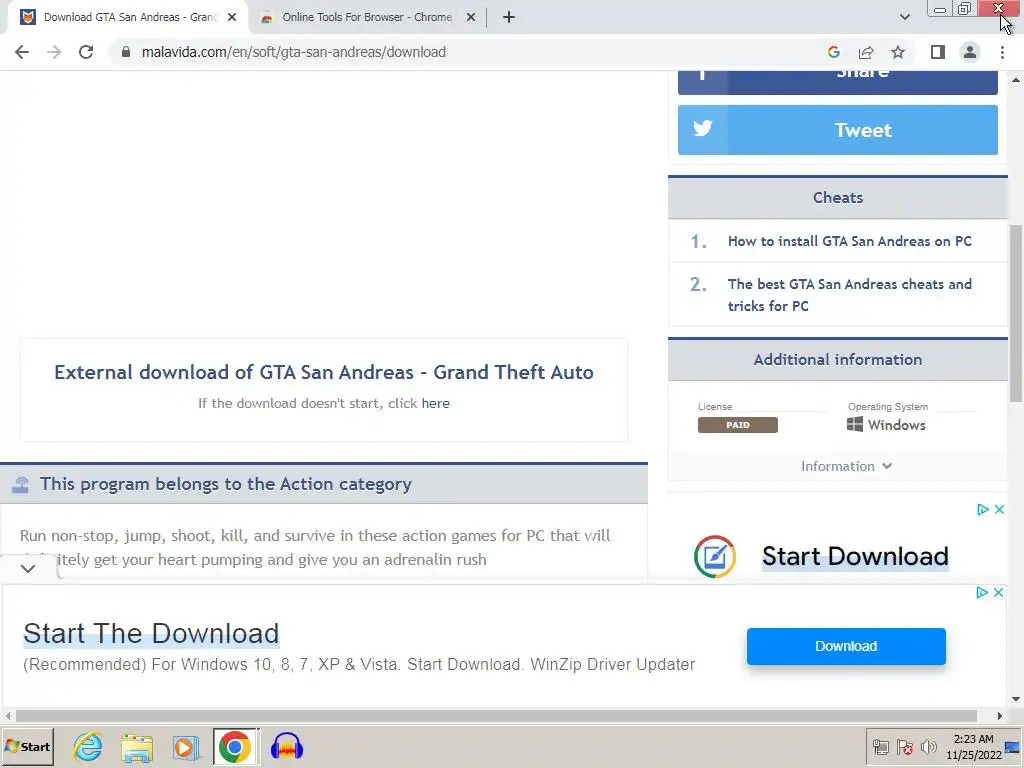Click the Start Download sidebar ad text

[x=855, y=556]
